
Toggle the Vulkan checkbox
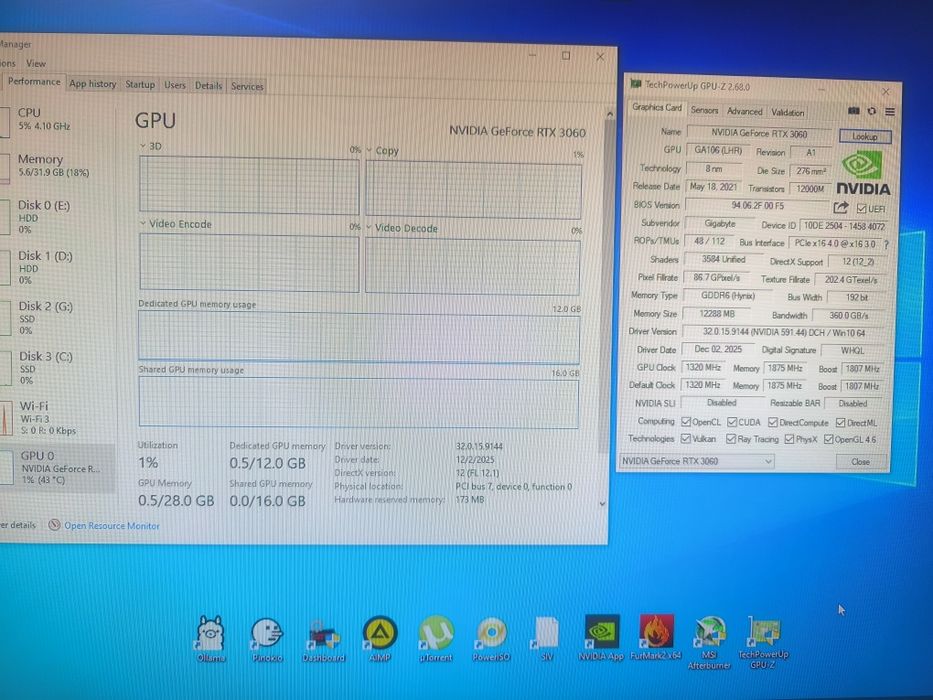[686, 438]
